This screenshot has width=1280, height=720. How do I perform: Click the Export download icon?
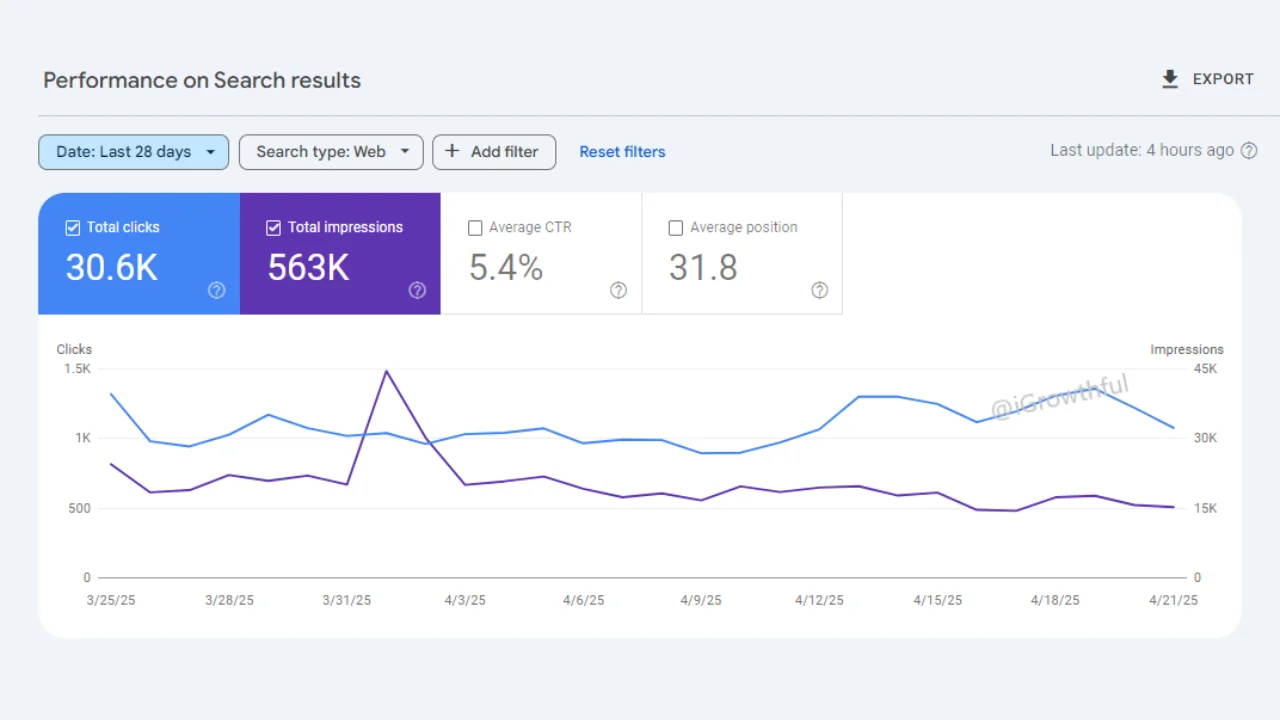pos(1170,79)
